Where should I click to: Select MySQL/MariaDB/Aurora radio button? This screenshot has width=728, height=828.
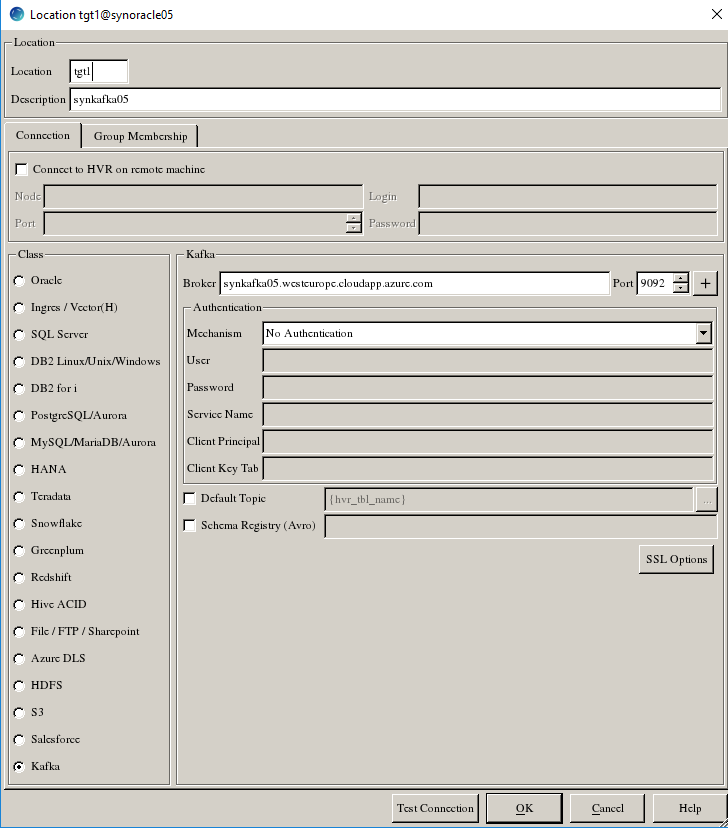[19, 443]
